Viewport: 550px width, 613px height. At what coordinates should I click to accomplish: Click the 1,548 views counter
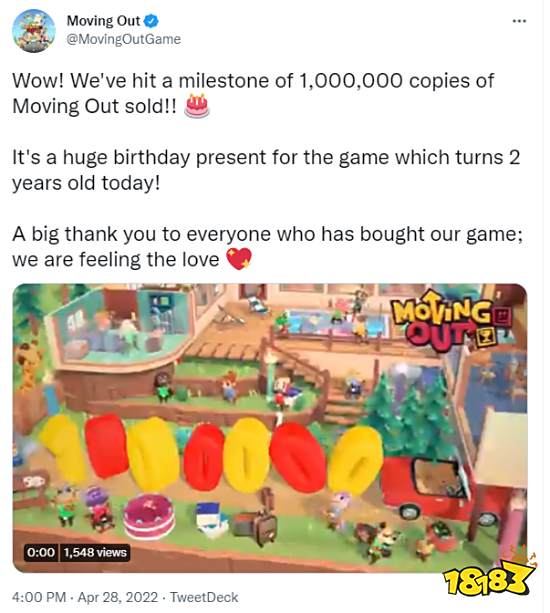point(95,552)
